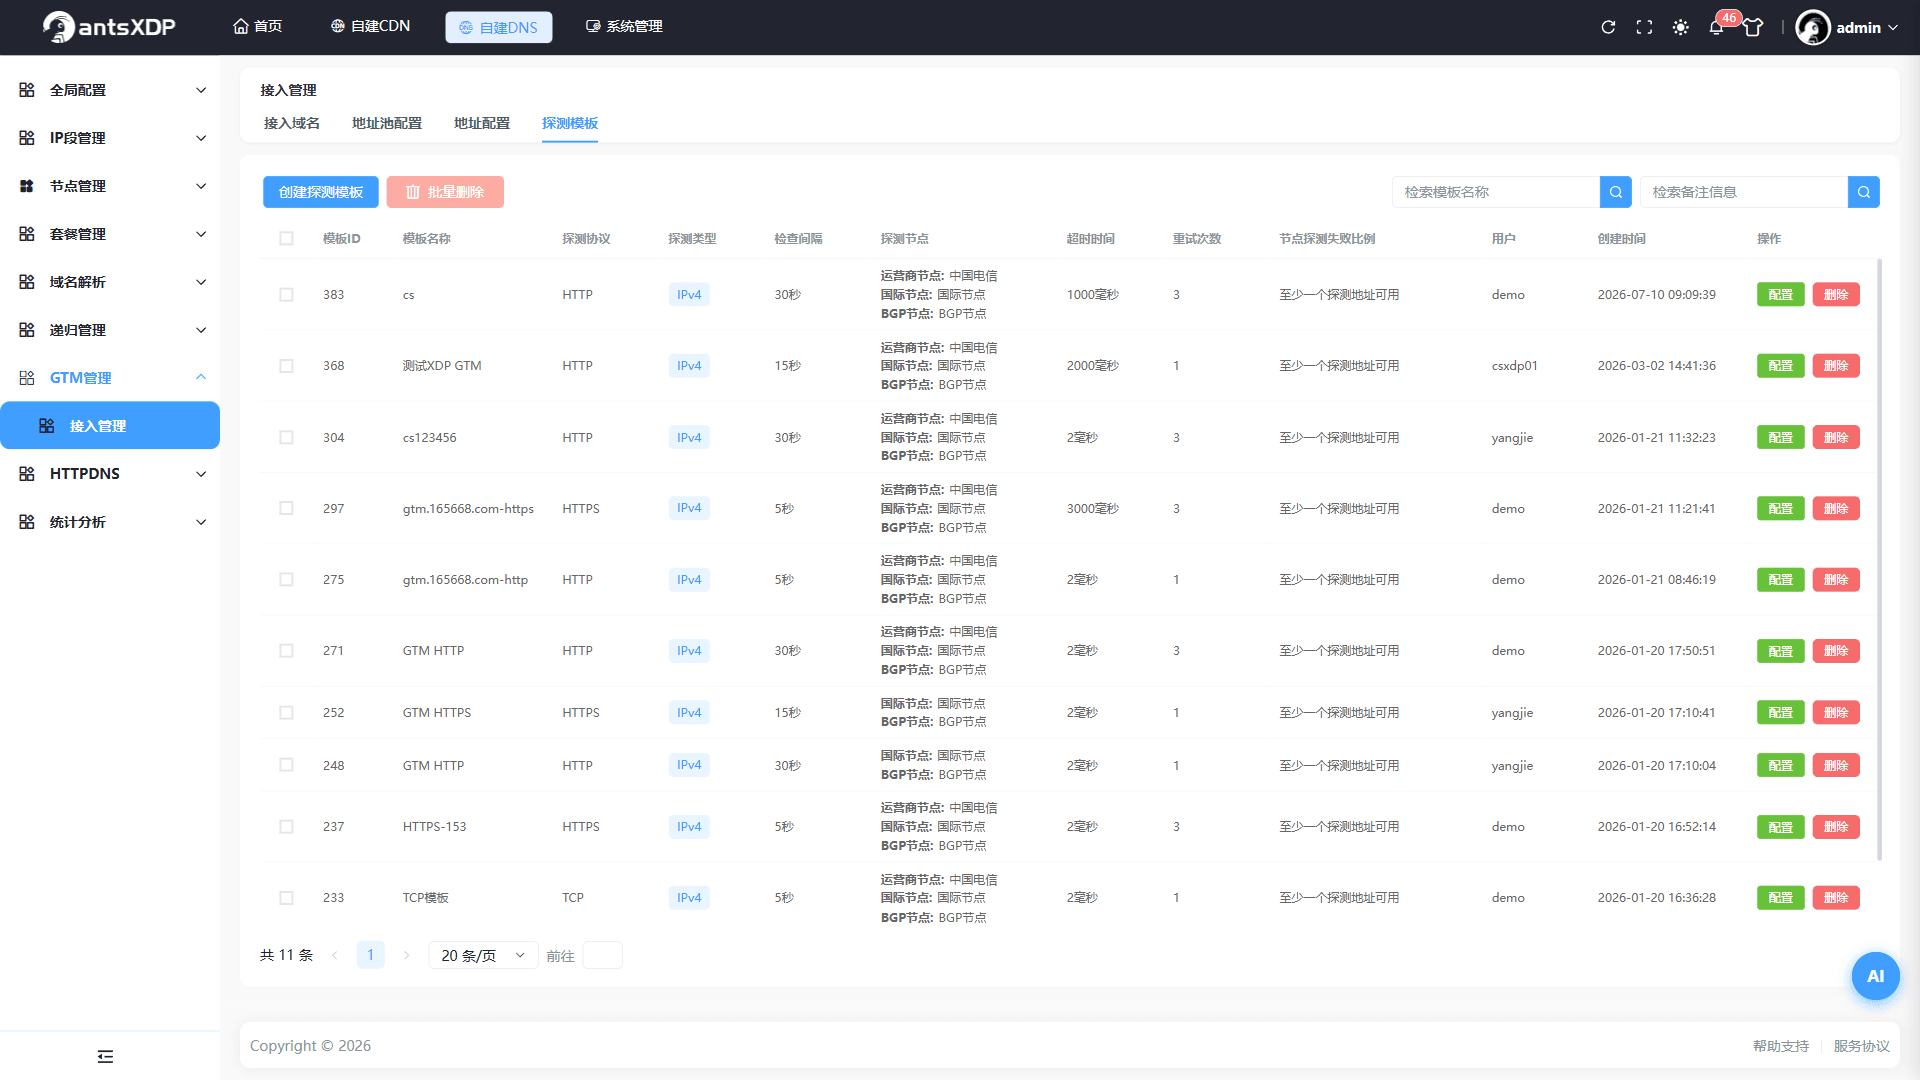Select checkbox for template 368

tap(286, 366)
